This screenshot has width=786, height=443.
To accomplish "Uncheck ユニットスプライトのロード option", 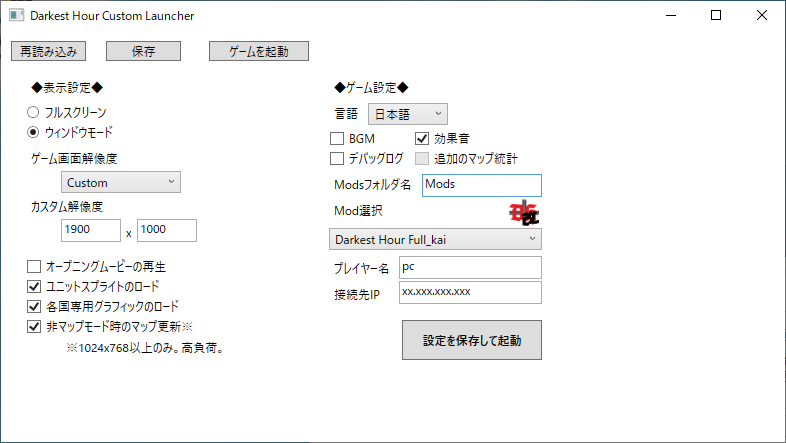I will tap(35, 287).
